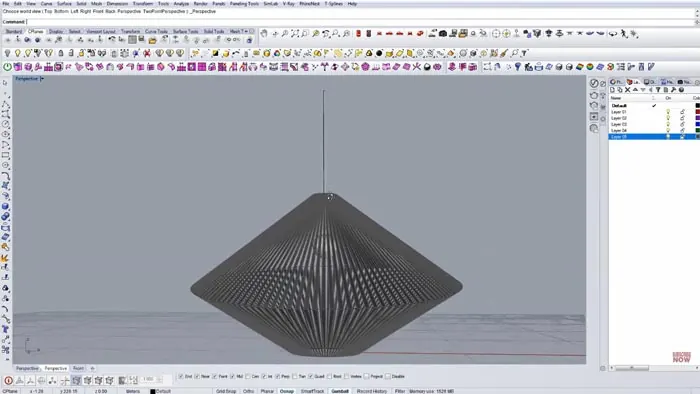
Task: Click the black sphere icon in toolbar
Action: pyautogui.click(x=379, y=54)
